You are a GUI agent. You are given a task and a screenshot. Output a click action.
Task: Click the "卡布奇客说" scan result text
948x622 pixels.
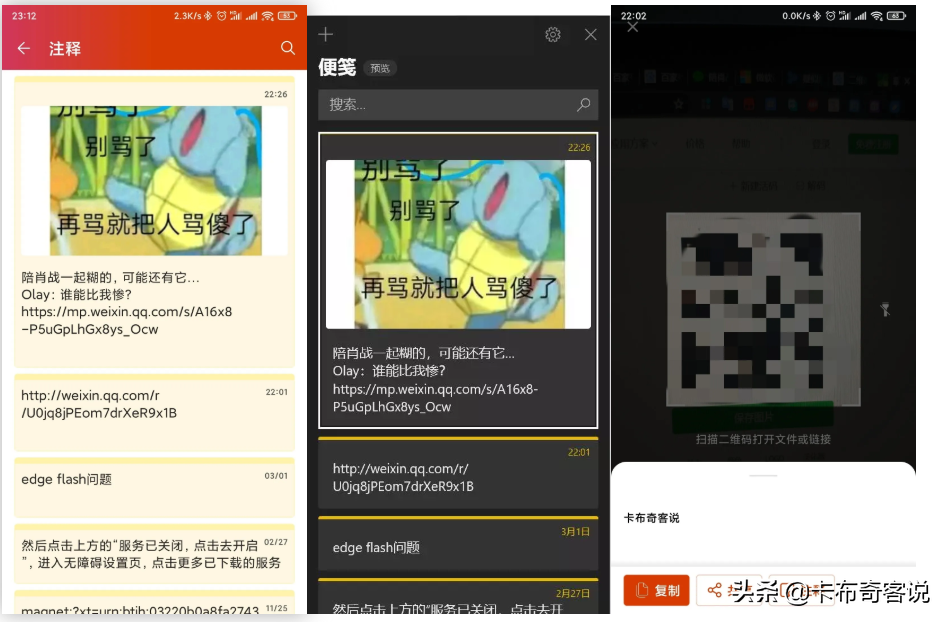point(652,518)
